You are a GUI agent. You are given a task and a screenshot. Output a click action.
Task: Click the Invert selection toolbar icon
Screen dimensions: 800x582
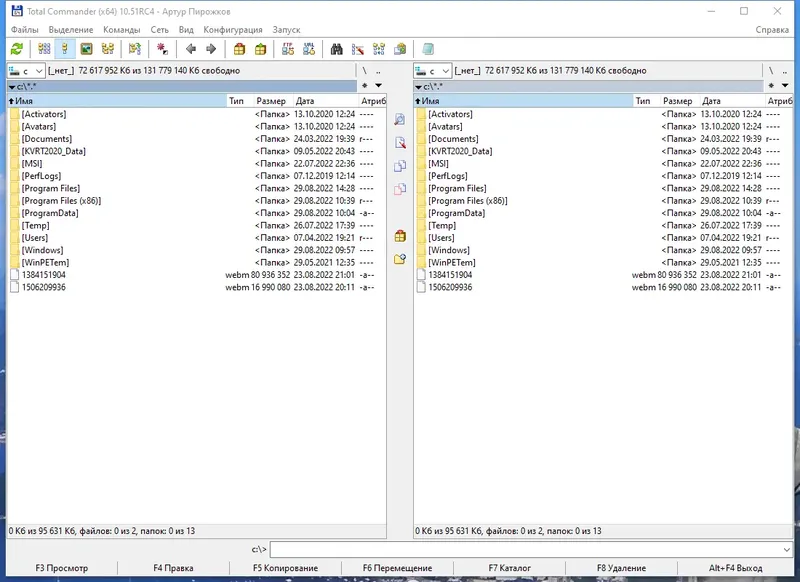(135, 49)
